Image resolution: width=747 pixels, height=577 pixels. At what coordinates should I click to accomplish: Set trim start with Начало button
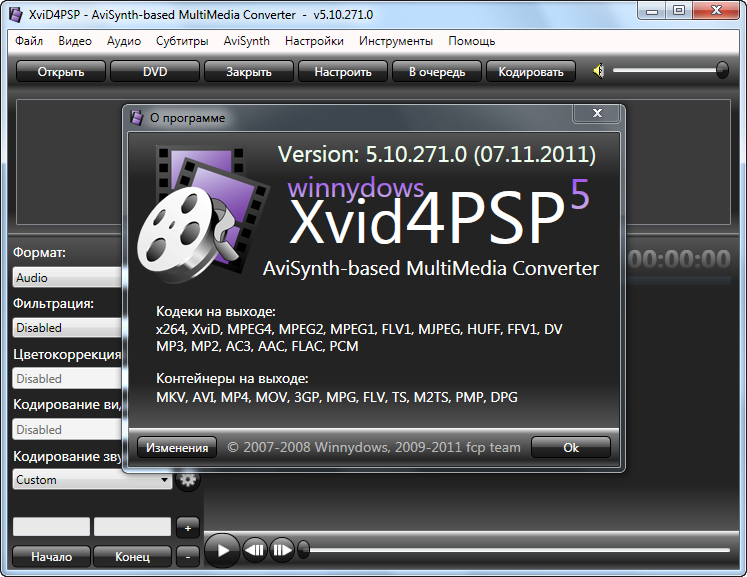pyautogui.click(x=51, y=557)
